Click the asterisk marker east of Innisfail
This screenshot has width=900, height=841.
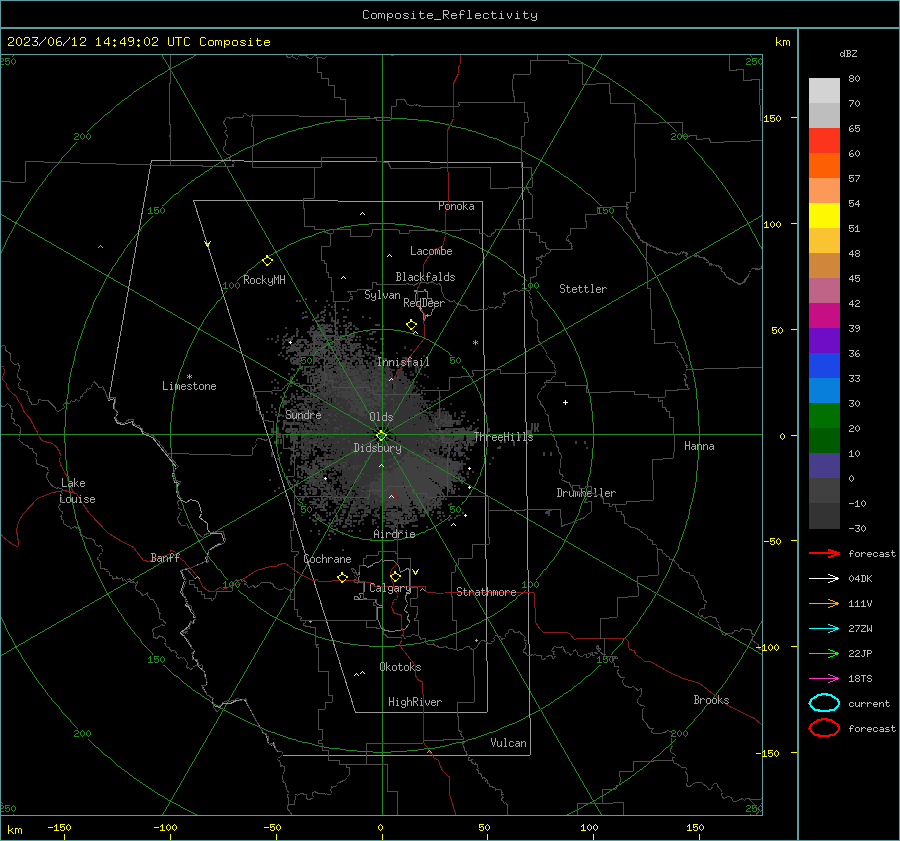pyautogui.click(x=475, y=343)
